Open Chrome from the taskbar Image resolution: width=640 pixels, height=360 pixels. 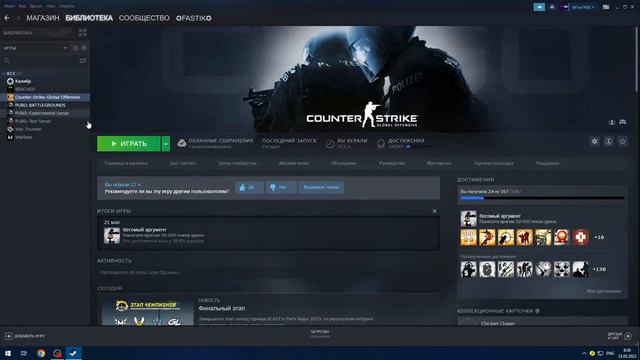tap(41, 353)
